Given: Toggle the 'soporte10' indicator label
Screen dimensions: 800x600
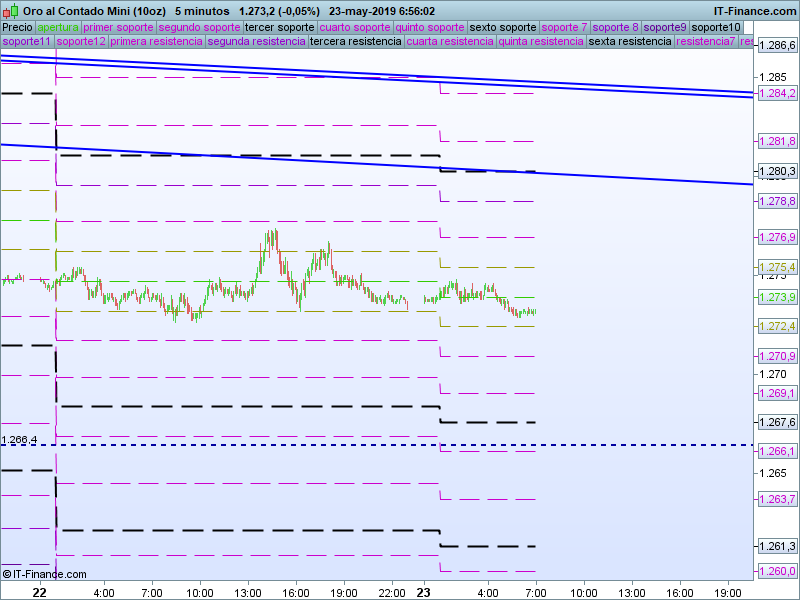Looking at the screenshot, I should [716, 27].
